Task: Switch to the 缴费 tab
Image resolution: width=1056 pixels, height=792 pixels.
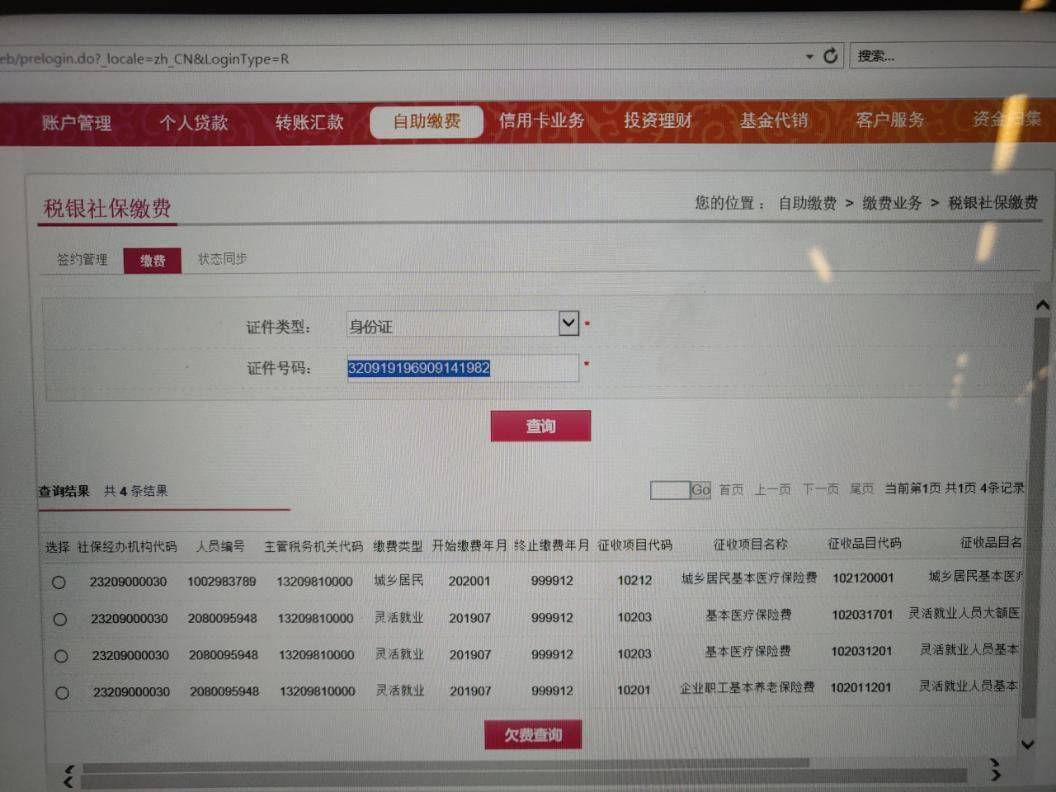Action: click(153, 261)
